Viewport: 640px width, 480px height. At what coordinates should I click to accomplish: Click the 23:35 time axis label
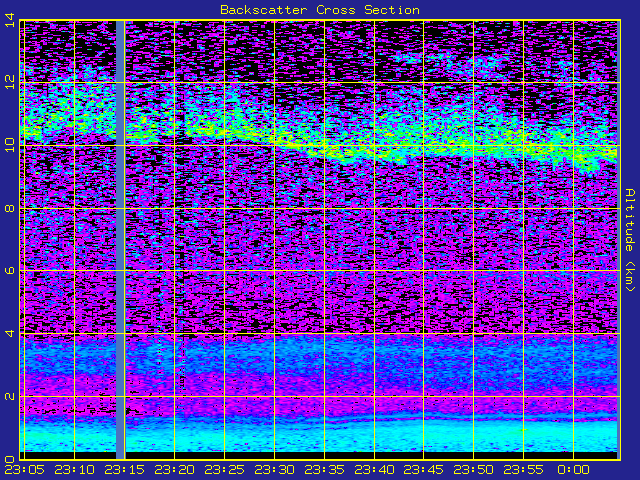coord(324,470)
